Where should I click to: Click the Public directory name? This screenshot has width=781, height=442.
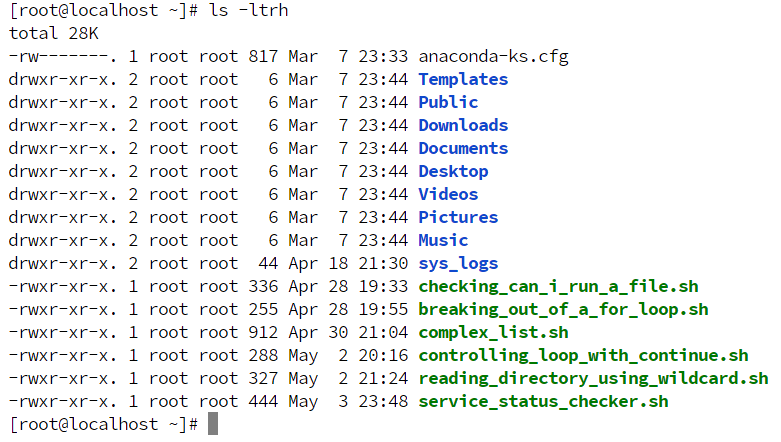tap(448, 102)
